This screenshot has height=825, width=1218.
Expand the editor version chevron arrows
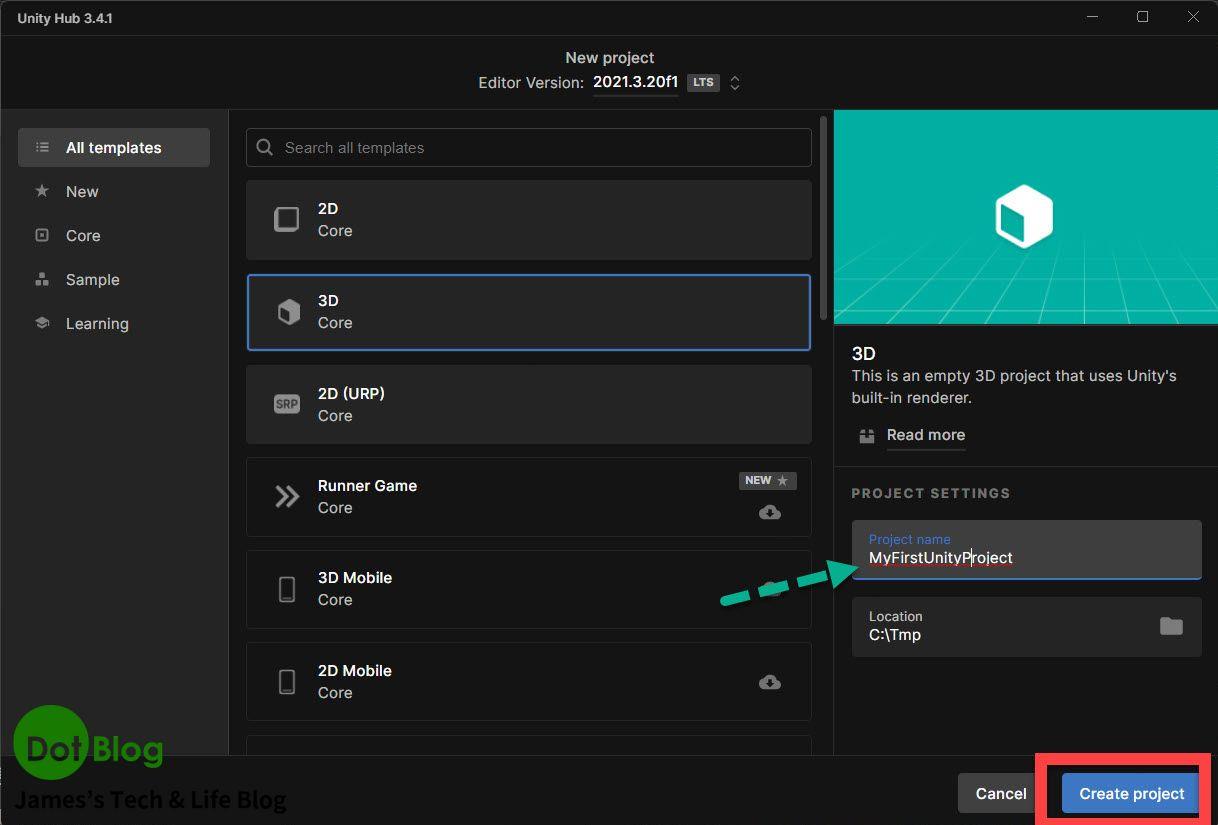pos(735,82)
